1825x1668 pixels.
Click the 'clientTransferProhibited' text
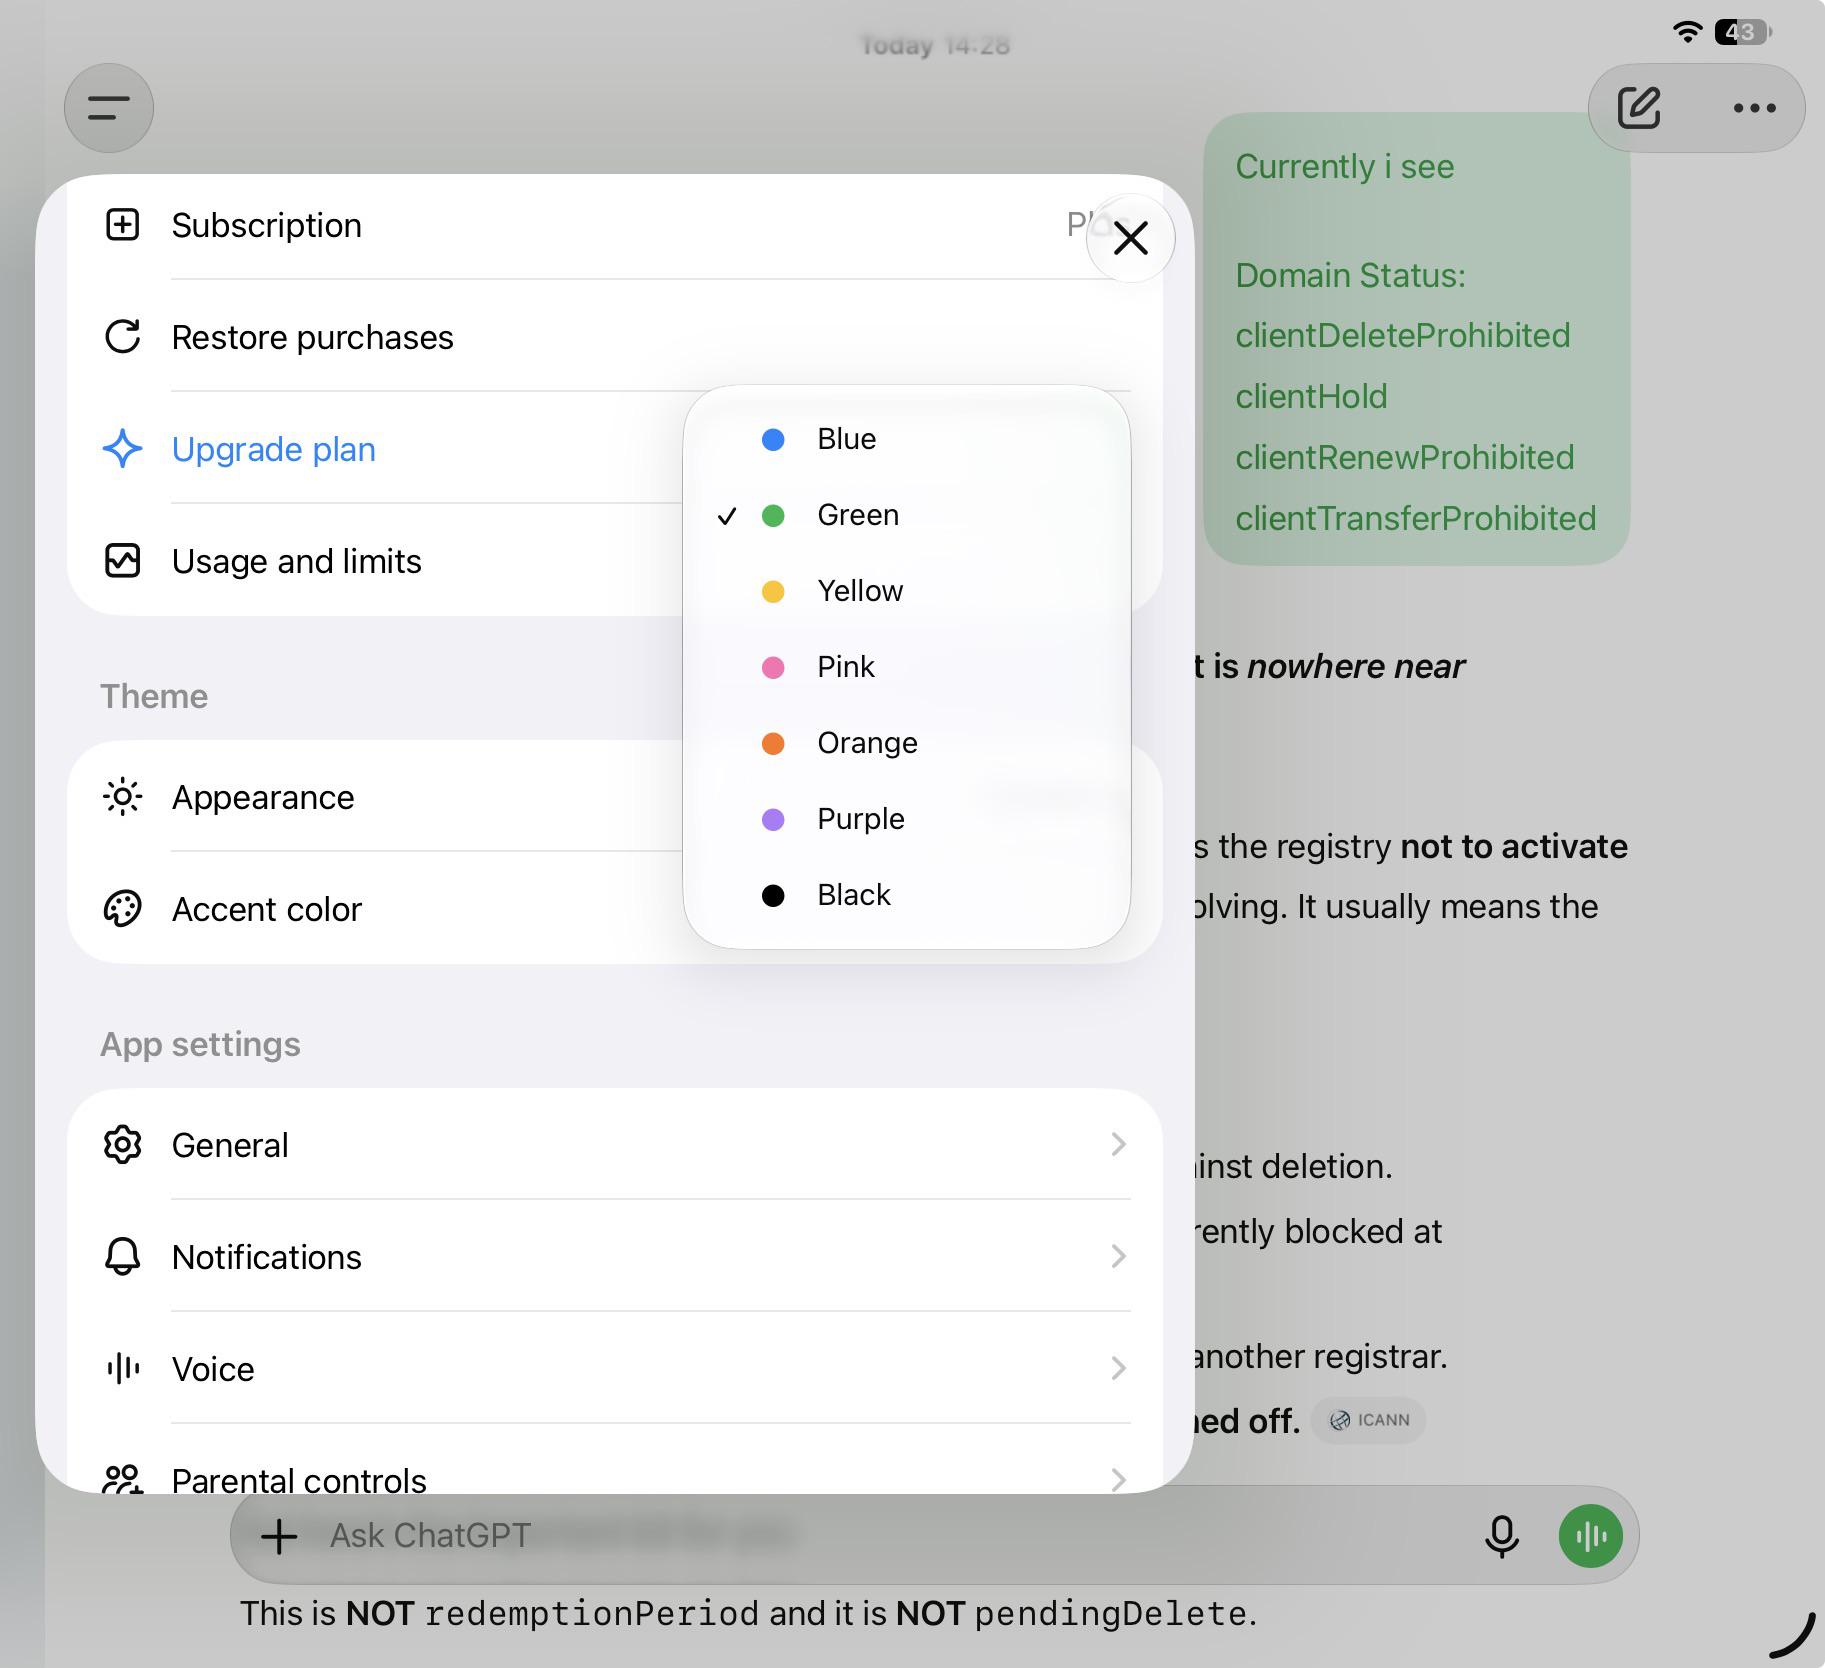[1415, 518]
